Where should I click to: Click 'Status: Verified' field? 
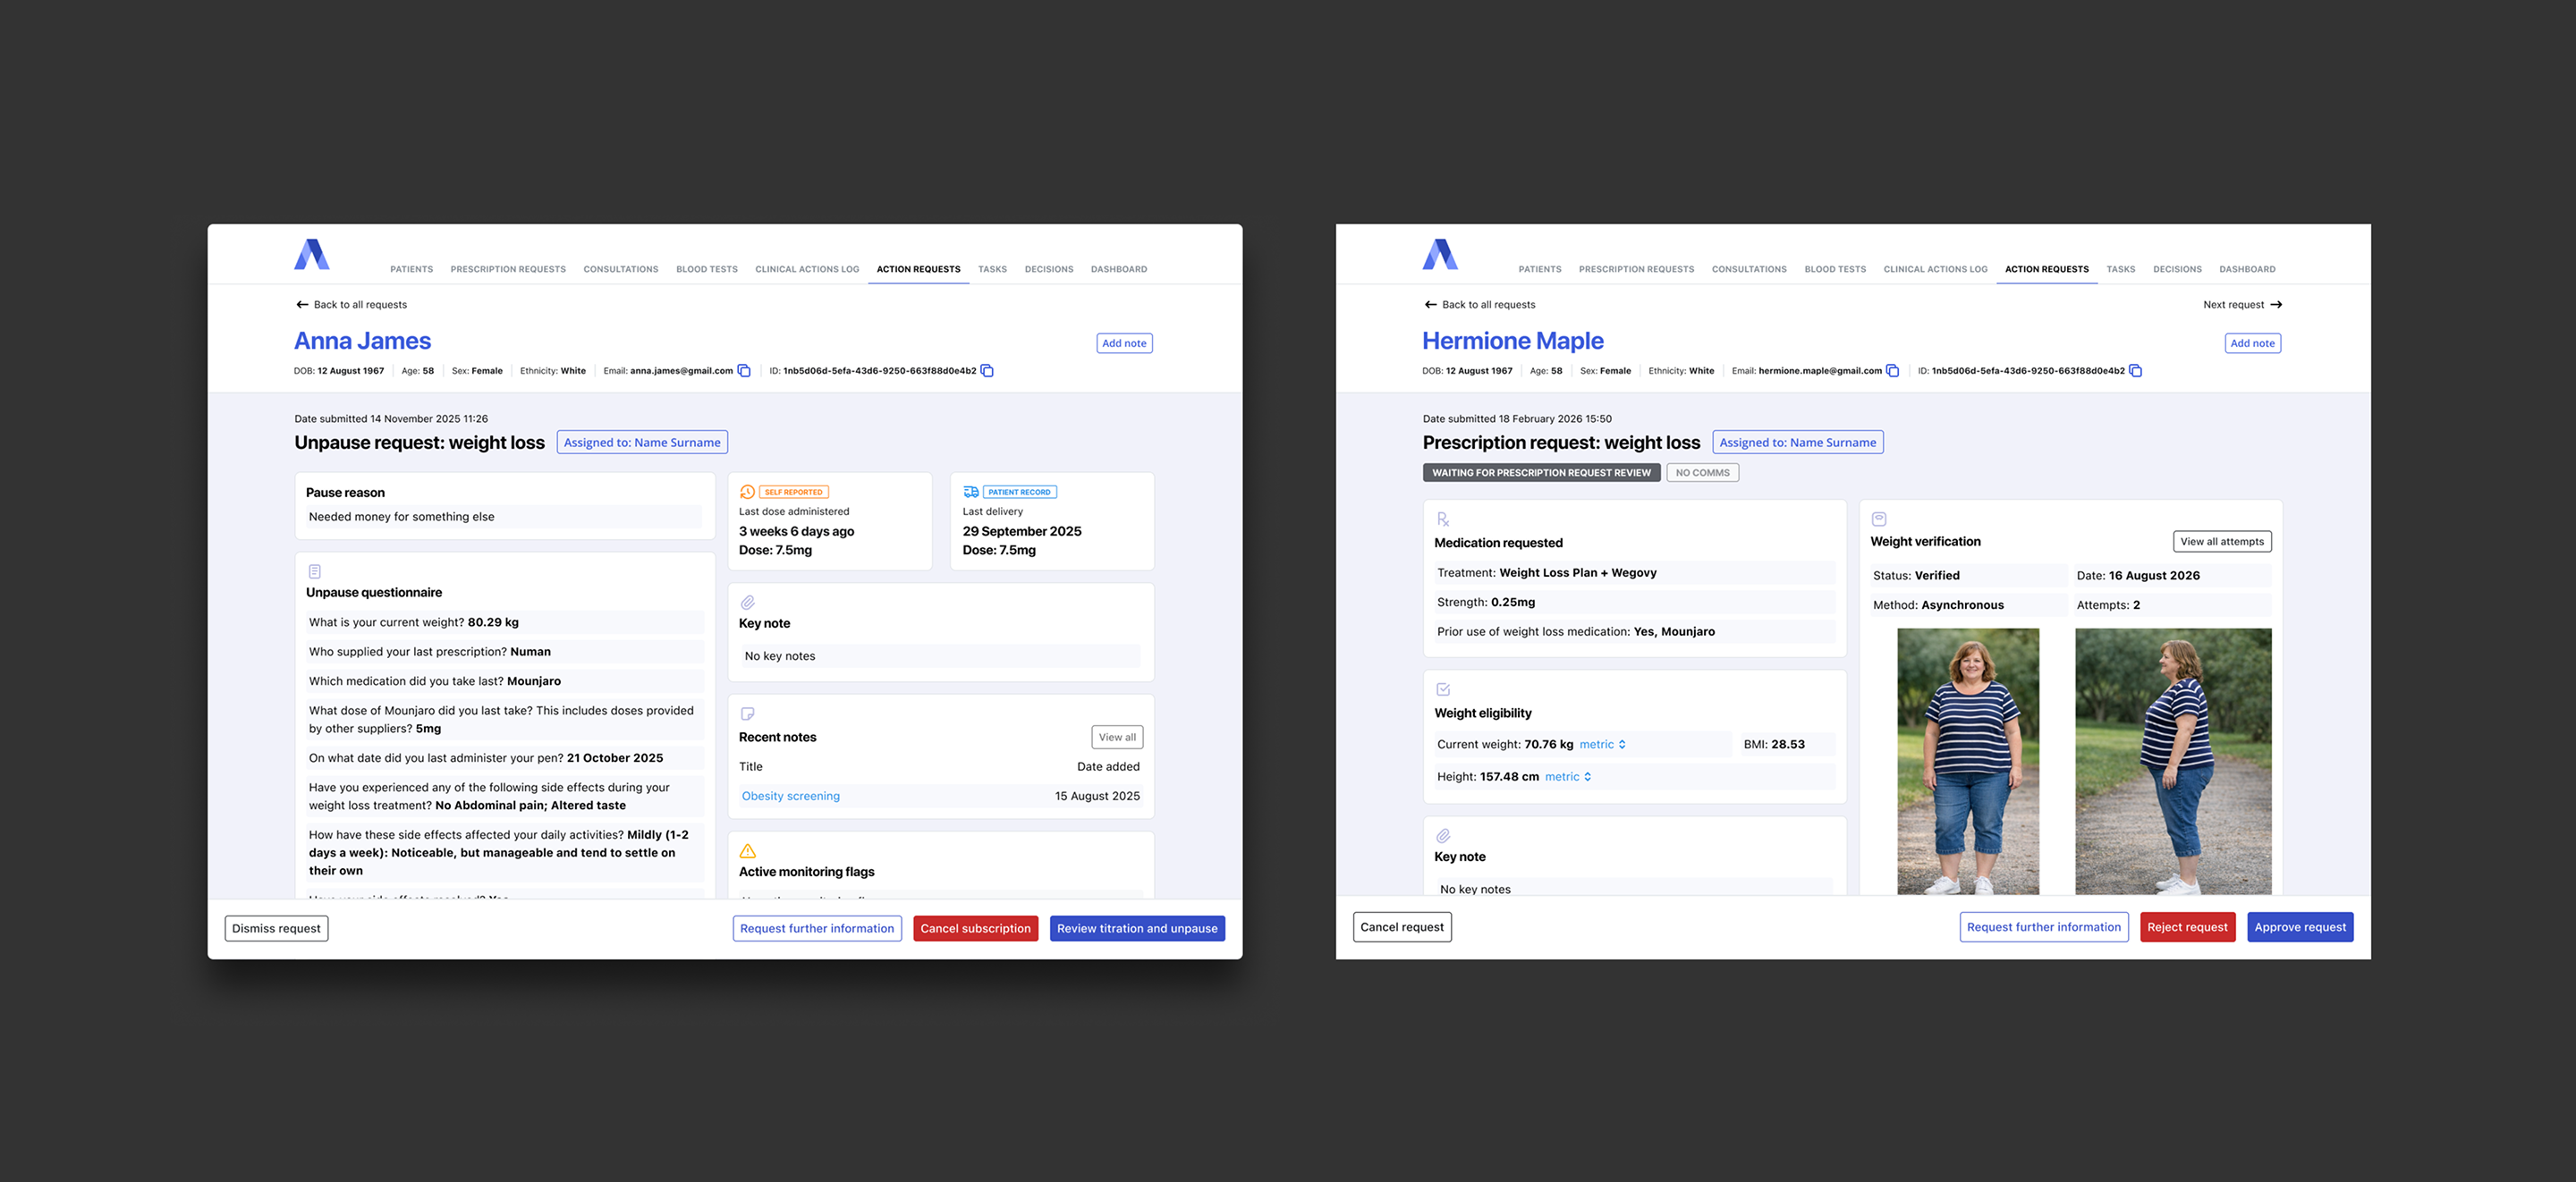[1968, 575]
